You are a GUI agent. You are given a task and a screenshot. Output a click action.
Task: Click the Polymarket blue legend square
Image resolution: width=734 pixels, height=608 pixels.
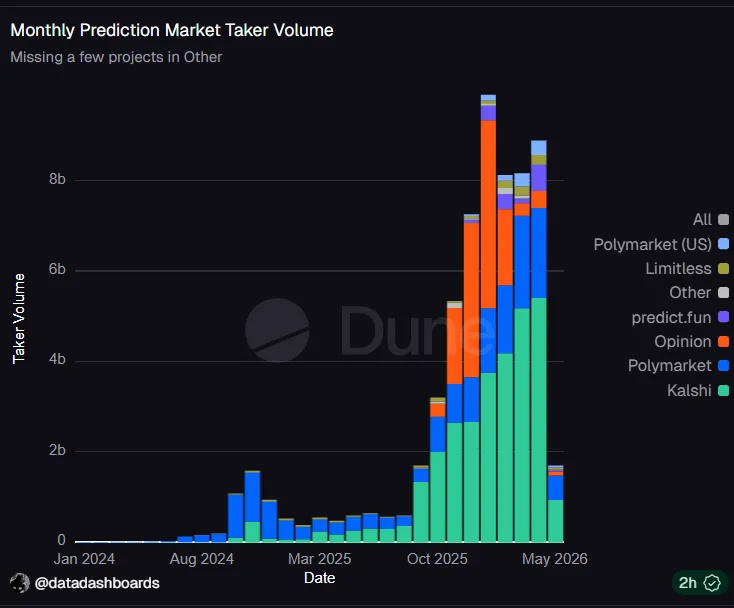pos(723,366)
